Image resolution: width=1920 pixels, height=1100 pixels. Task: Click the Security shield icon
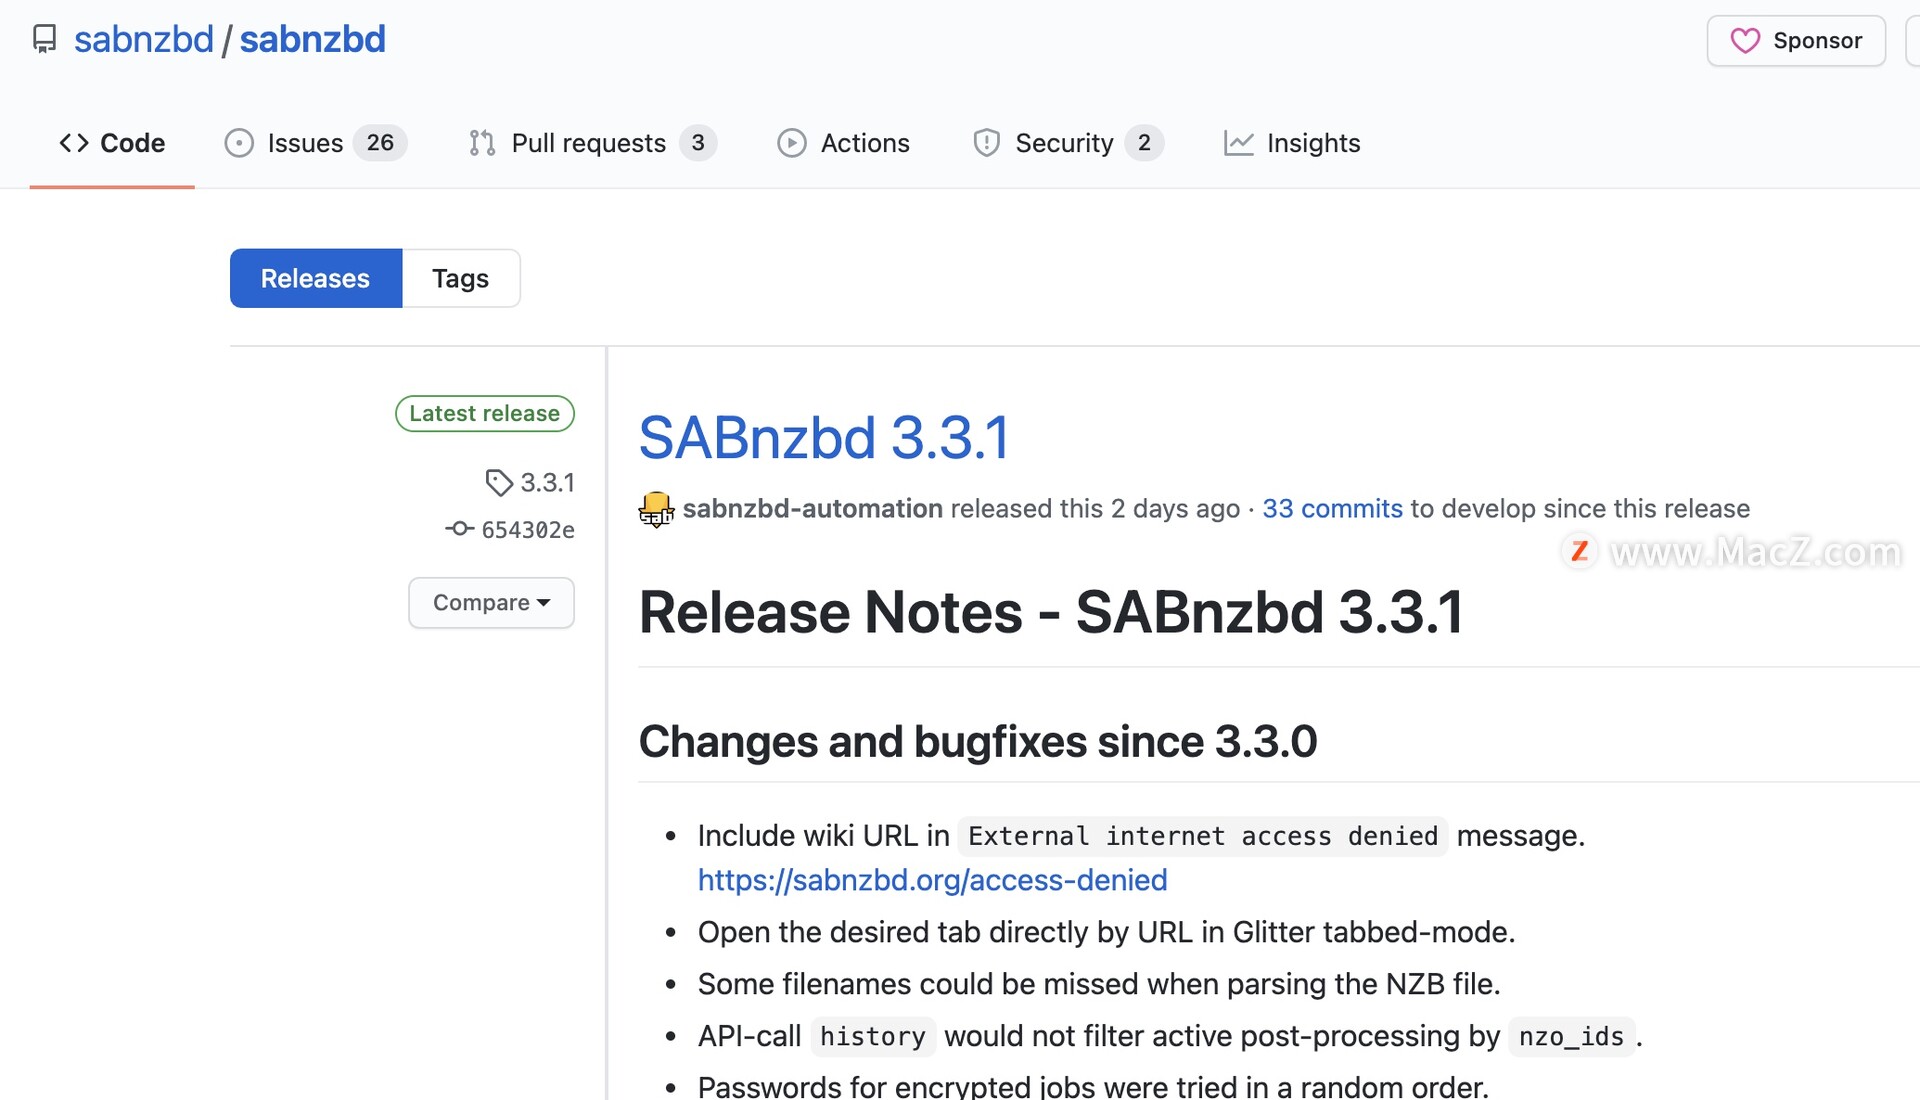[x=986, y=143]
